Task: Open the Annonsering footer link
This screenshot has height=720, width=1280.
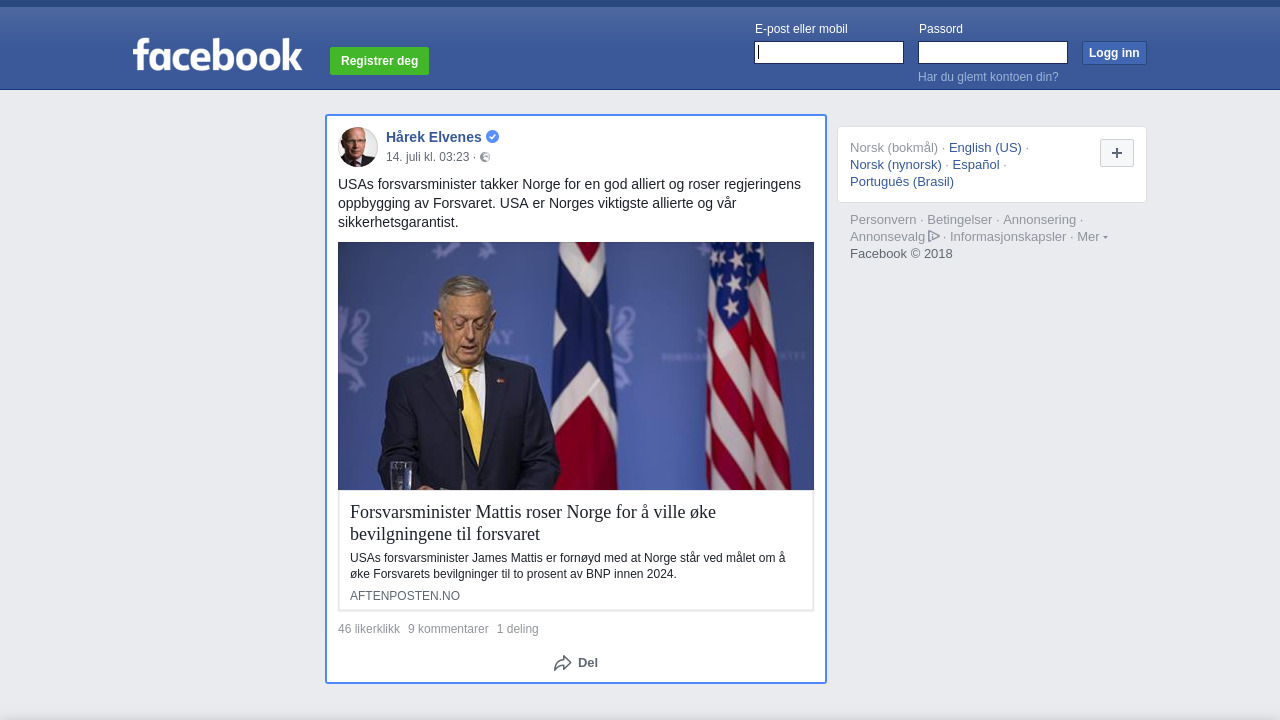Action: tap(1040, 220)
